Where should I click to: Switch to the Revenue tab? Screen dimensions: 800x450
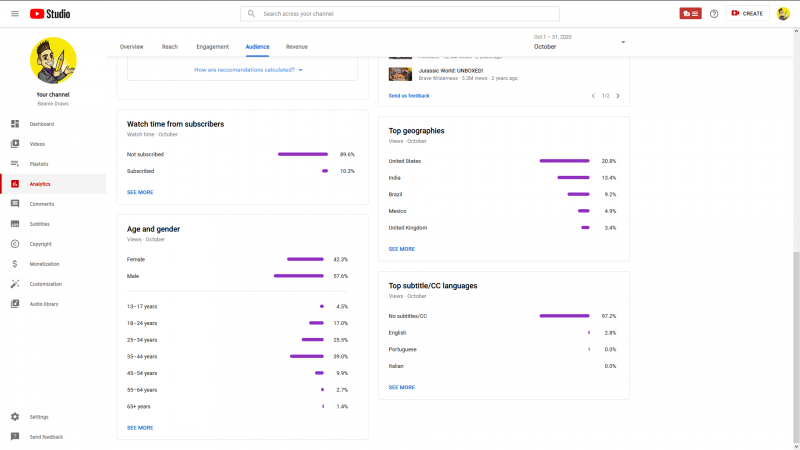[x=297, y=47]
